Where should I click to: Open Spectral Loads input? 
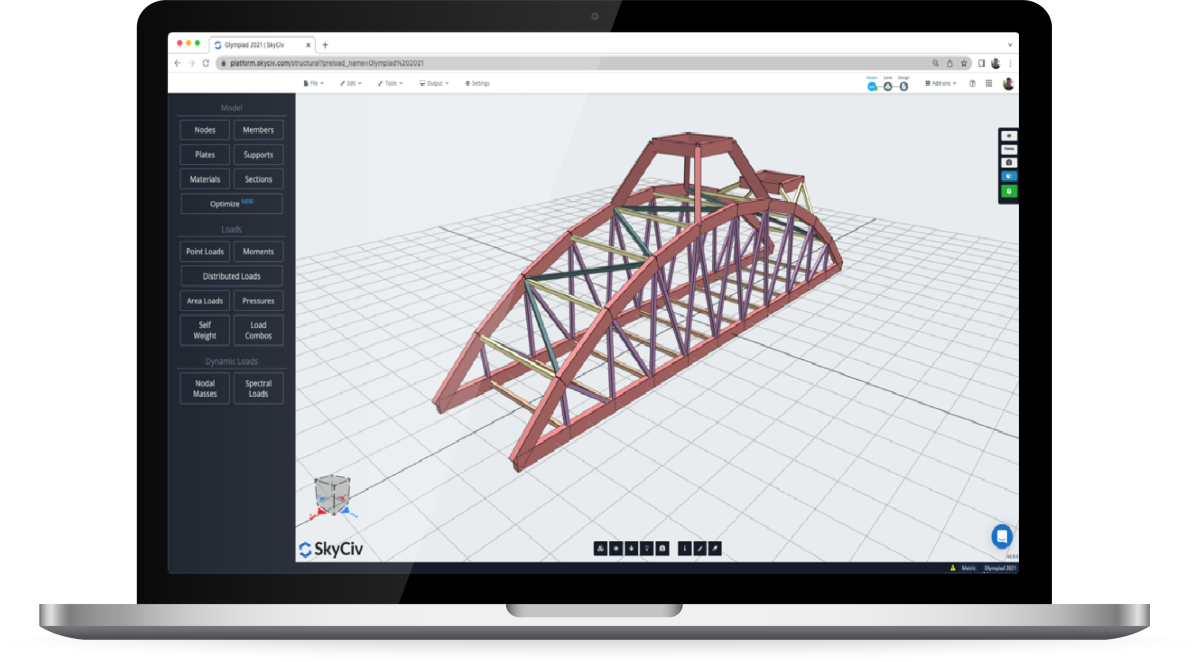pos(258,389)
